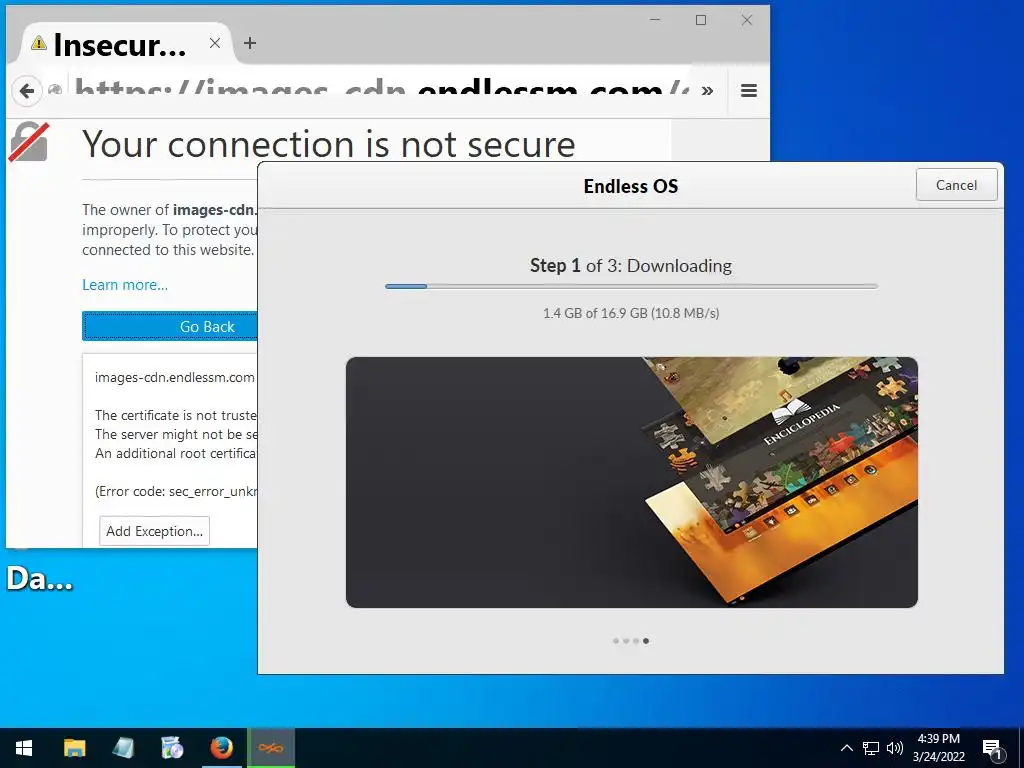Open the Firefox hamburger menu
1024x768 pixels.
click(x=748, y=91)
